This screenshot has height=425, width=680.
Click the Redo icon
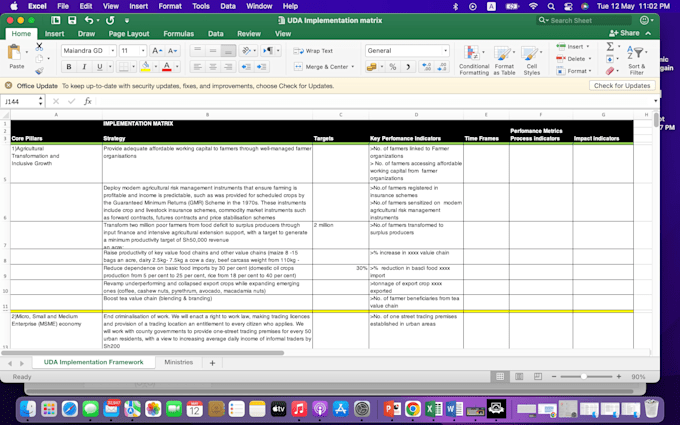[x=110, y=20]
